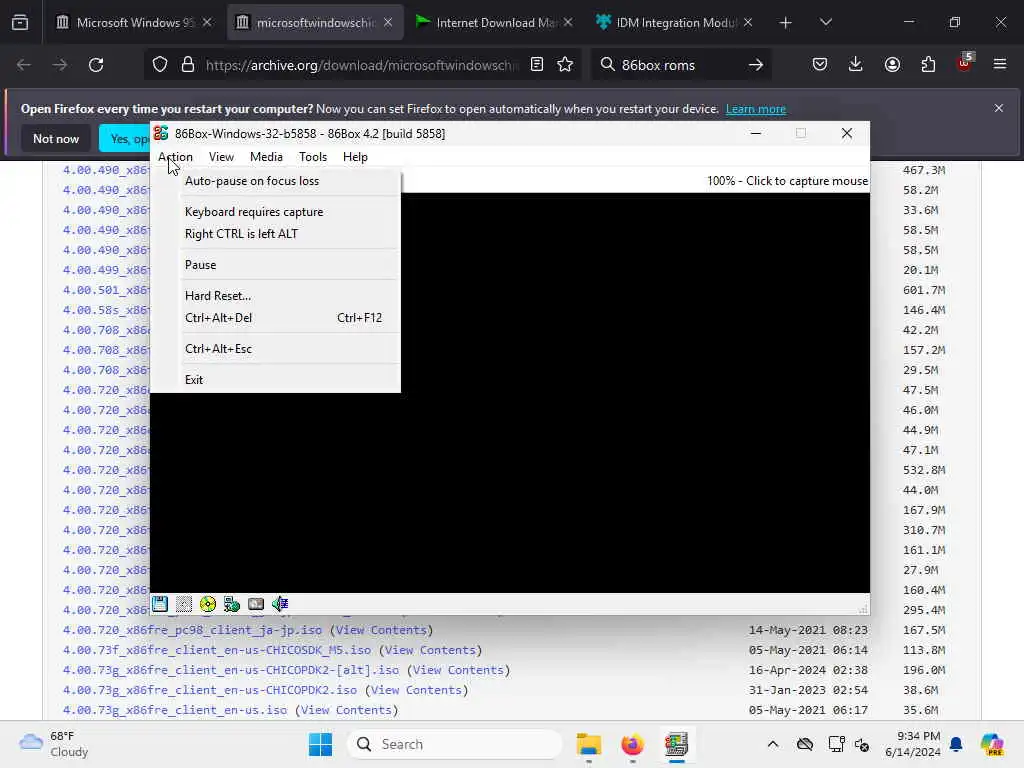Open 4.00.73g_x86fre_client_en-us.iso link
Viewport: 1024px width, 768px height.
(x=174, y=710)
